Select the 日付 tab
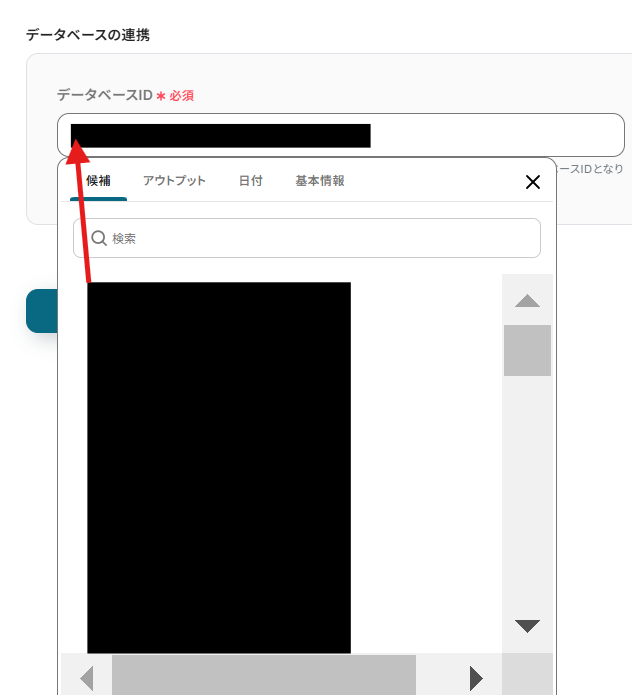 [251, 181]
